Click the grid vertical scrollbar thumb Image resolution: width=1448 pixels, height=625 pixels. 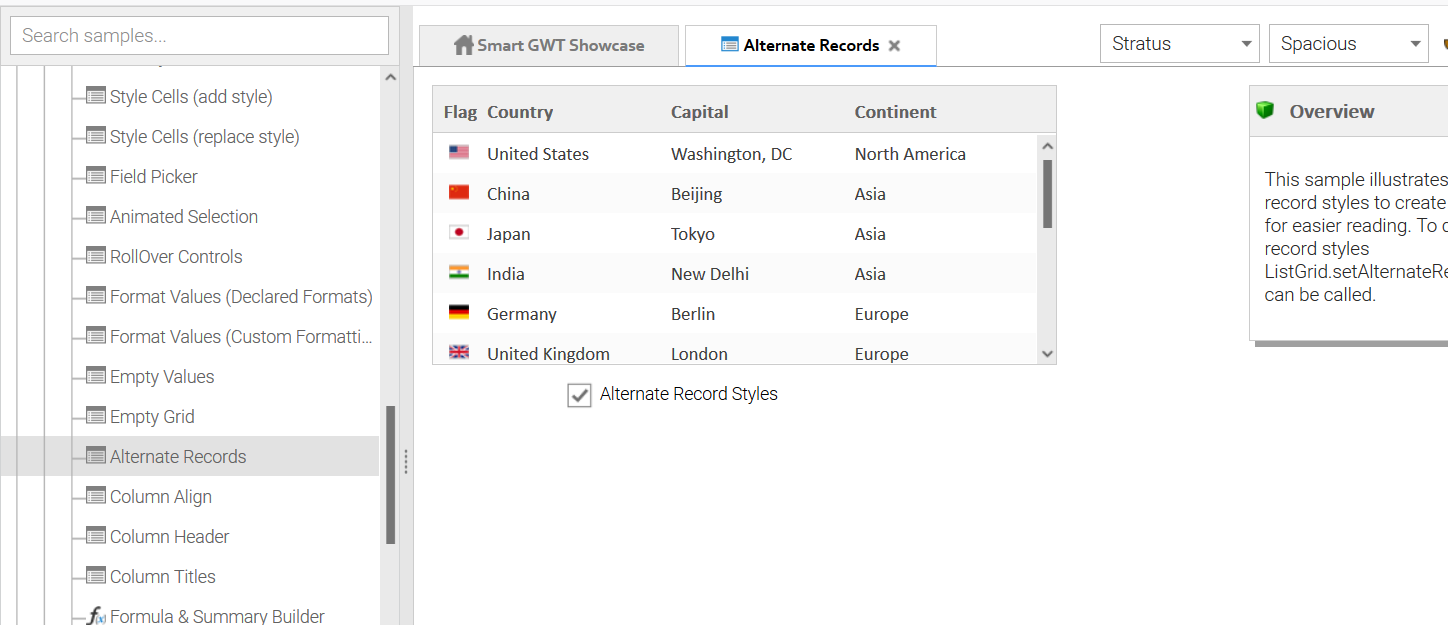[x=1047, y=193]
